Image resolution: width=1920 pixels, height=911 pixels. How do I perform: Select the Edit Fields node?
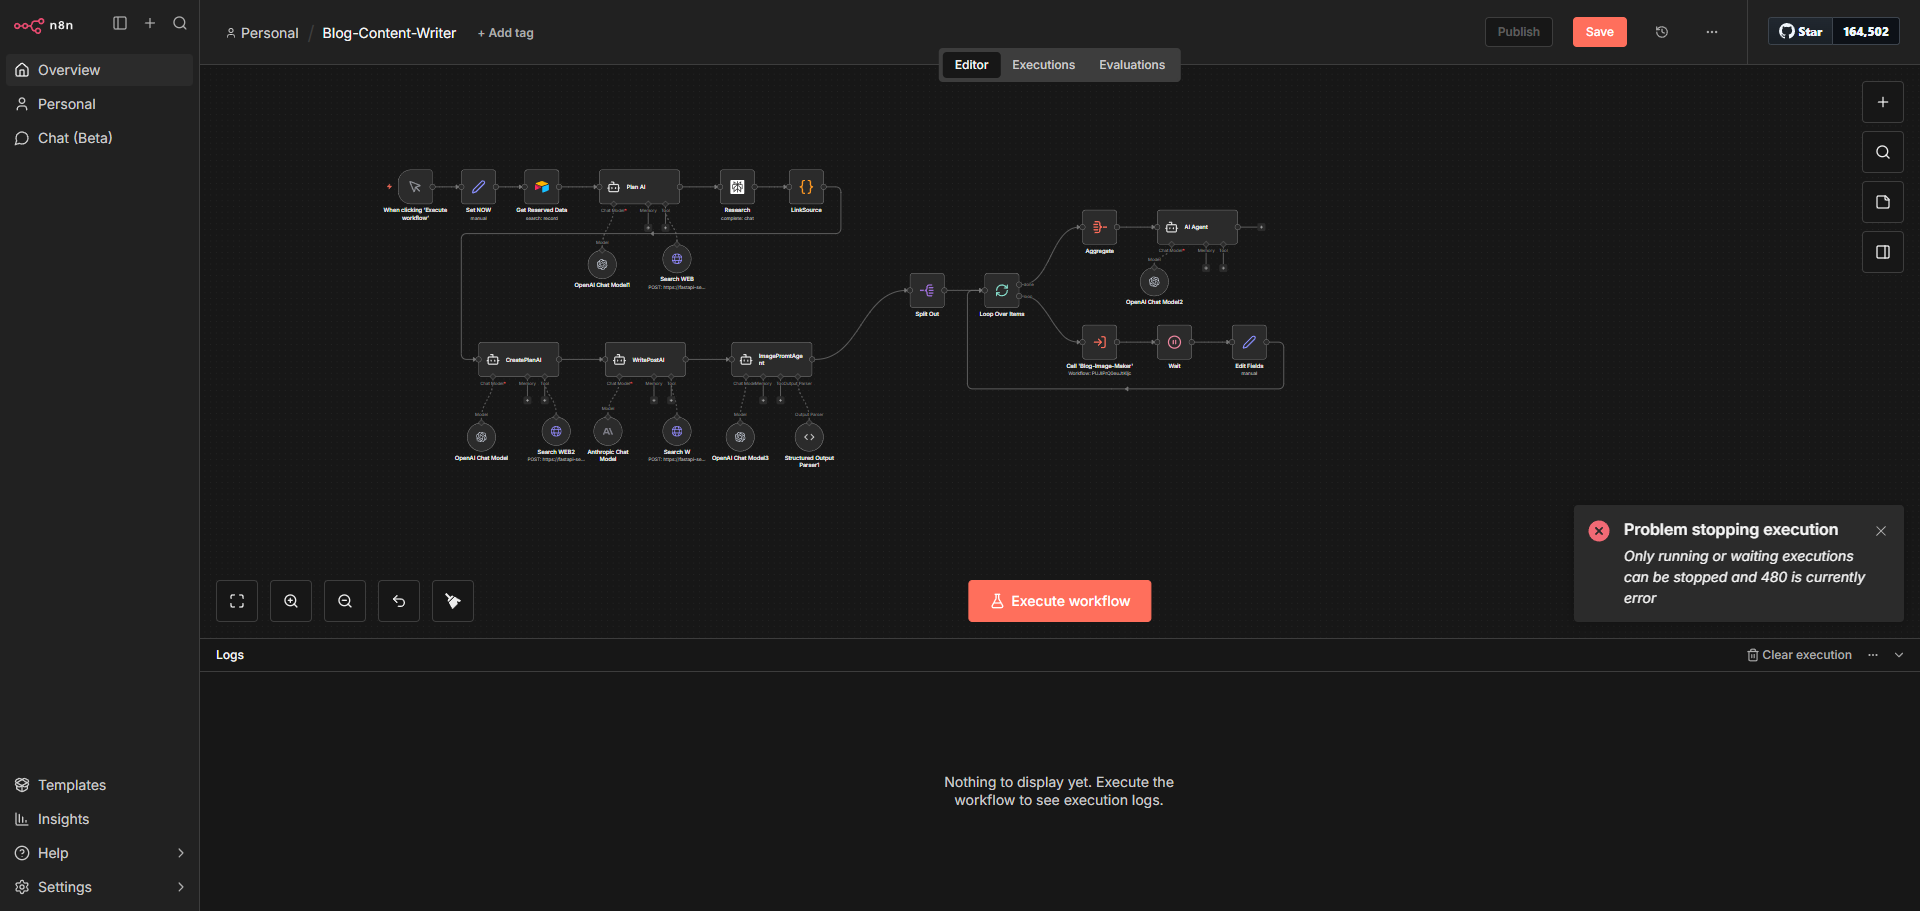tap(1249, 343)
